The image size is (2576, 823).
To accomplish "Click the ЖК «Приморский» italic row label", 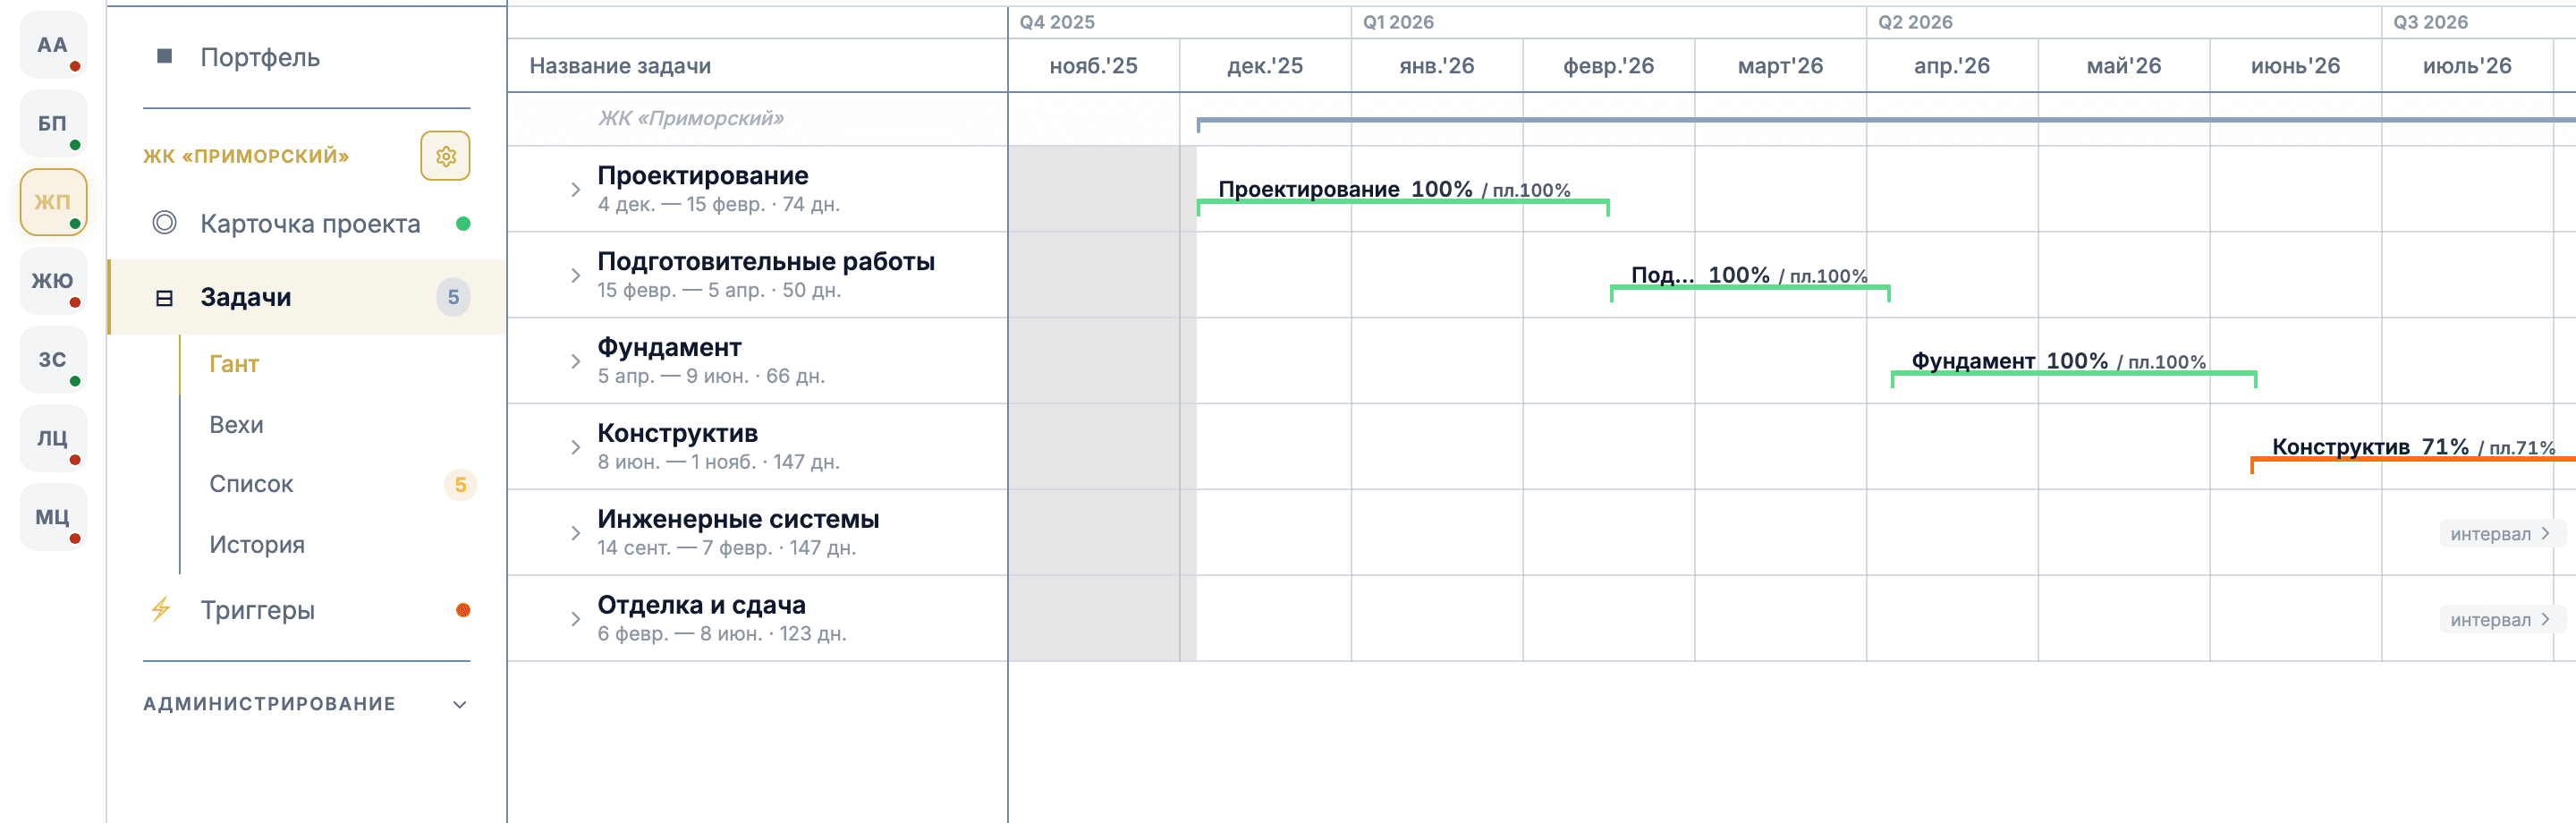I will [x=691, y=118].
